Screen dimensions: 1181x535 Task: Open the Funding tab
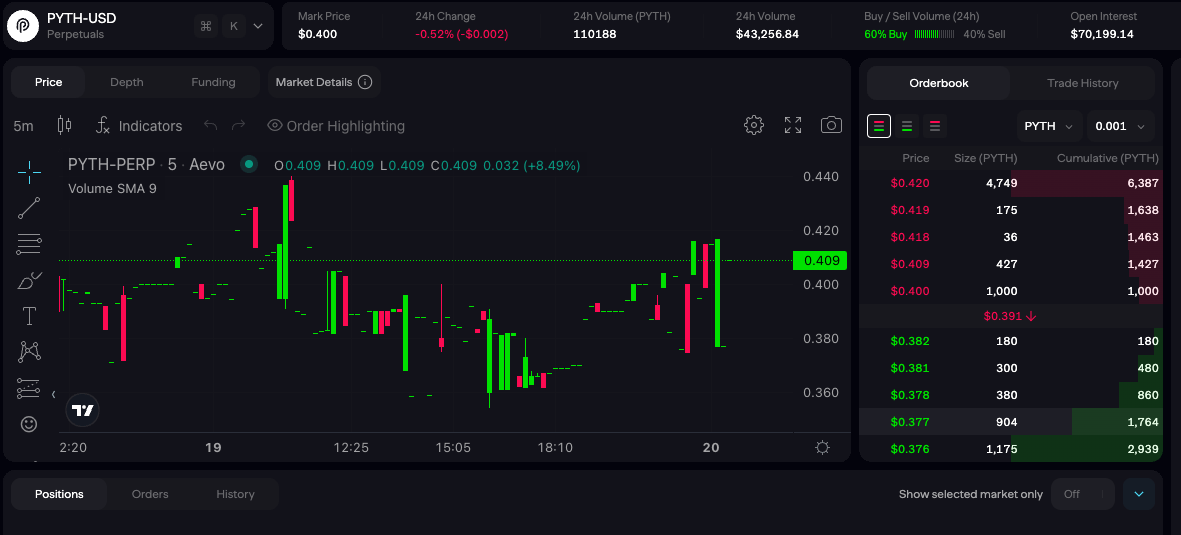(213, 82)
